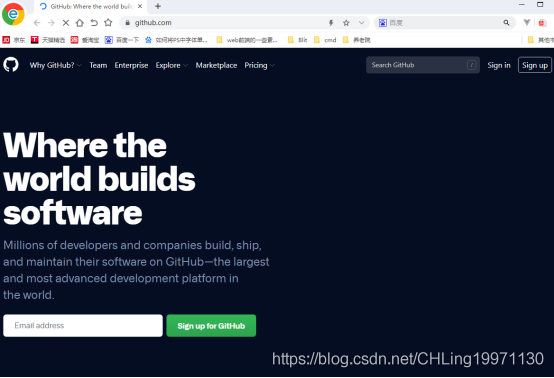
Task: Go forward with the forward arrow
Action: pyautogui.click(x=51, y=23)
